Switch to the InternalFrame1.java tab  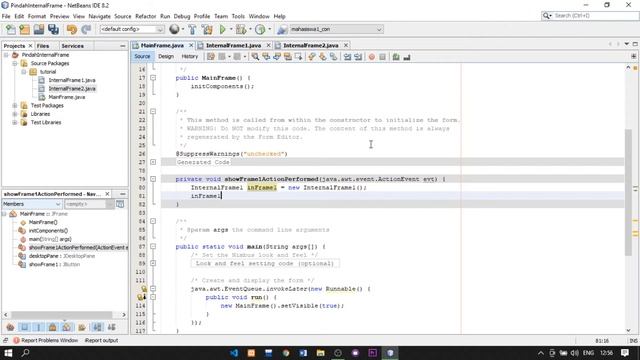coord(233,45)
